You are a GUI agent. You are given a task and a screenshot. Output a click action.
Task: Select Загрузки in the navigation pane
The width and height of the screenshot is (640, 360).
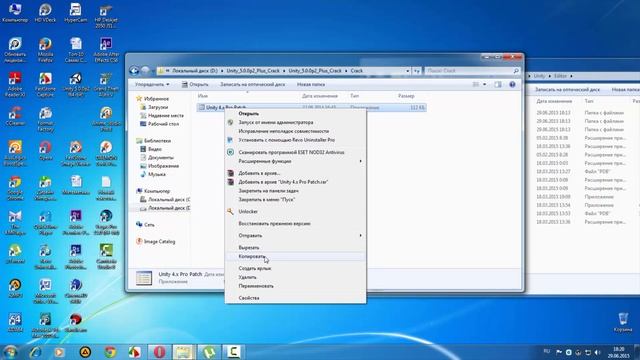158,107
